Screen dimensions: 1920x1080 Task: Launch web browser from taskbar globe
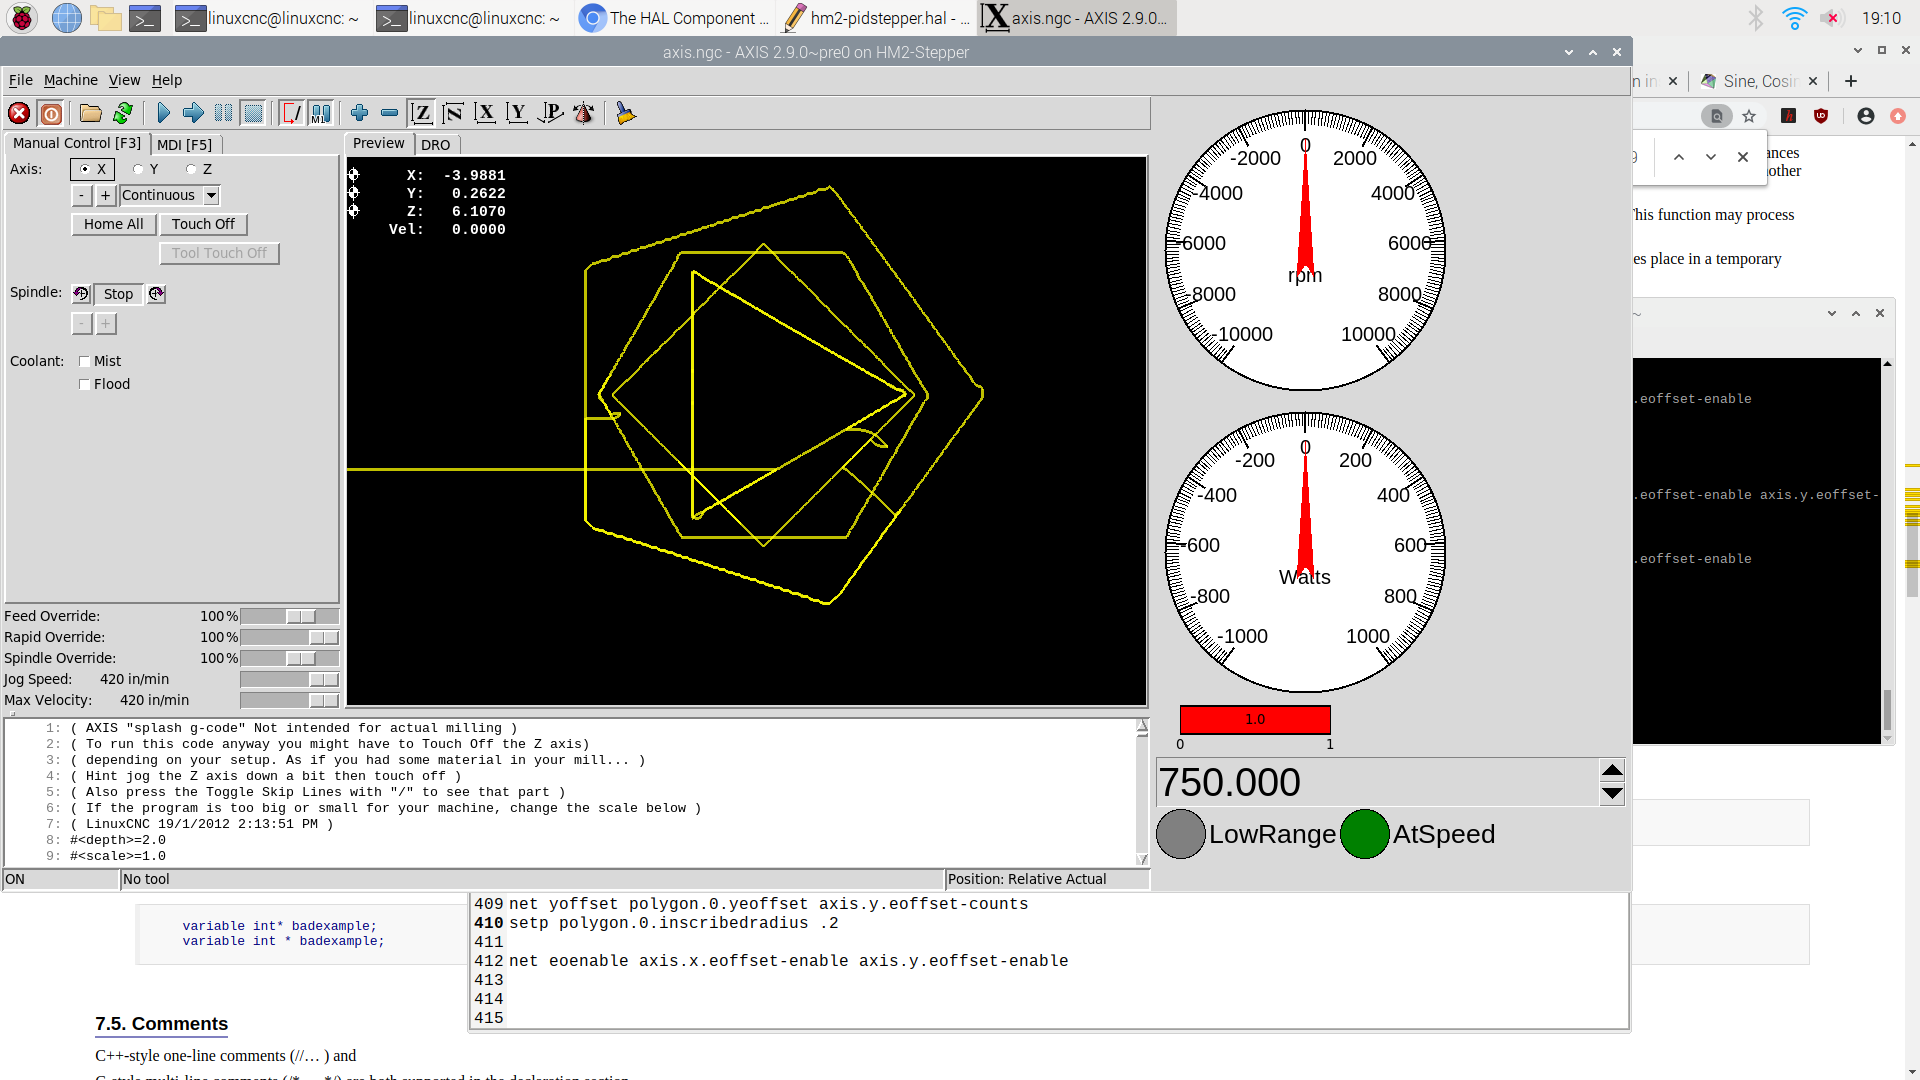pyautogui.click(x=66, y=18)
